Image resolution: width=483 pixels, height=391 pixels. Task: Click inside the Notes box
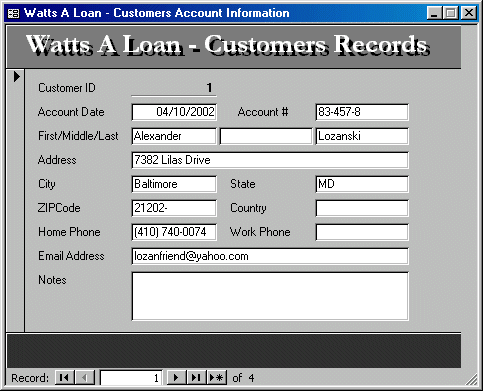(x=270, y=296)
